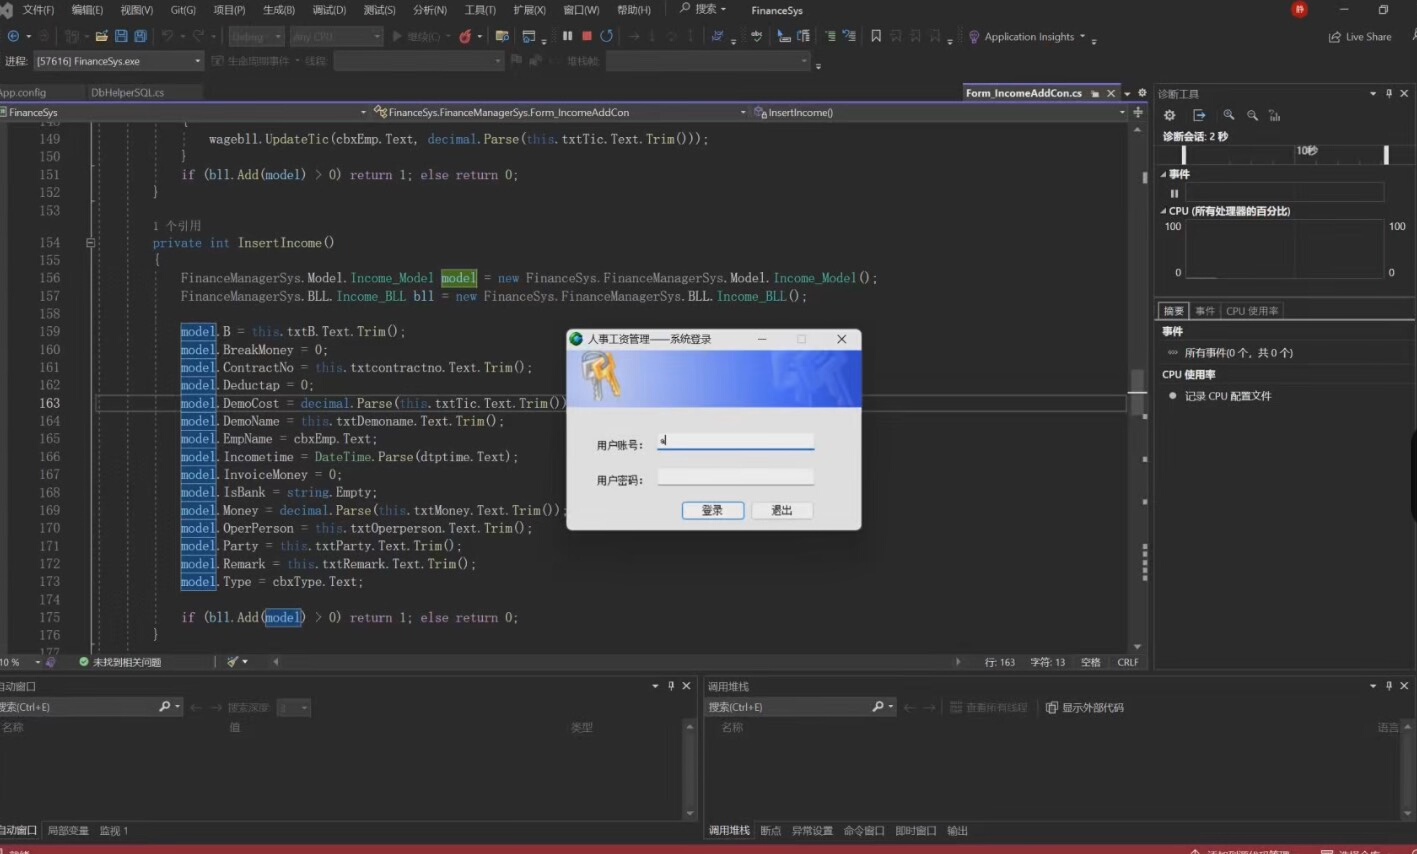
Task: Click the 登录 login button in dialog
Action: click(712, 510)
